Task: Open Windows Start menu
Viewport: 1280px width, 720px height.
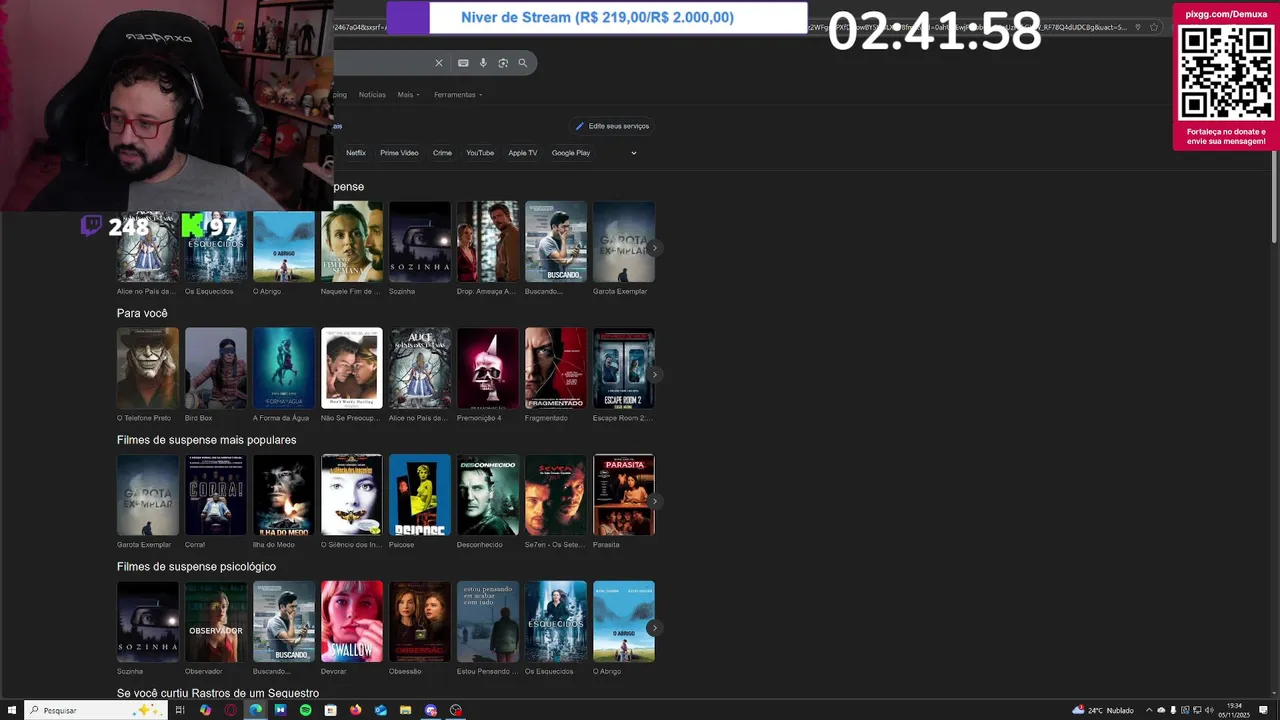Action: [12, 710]
